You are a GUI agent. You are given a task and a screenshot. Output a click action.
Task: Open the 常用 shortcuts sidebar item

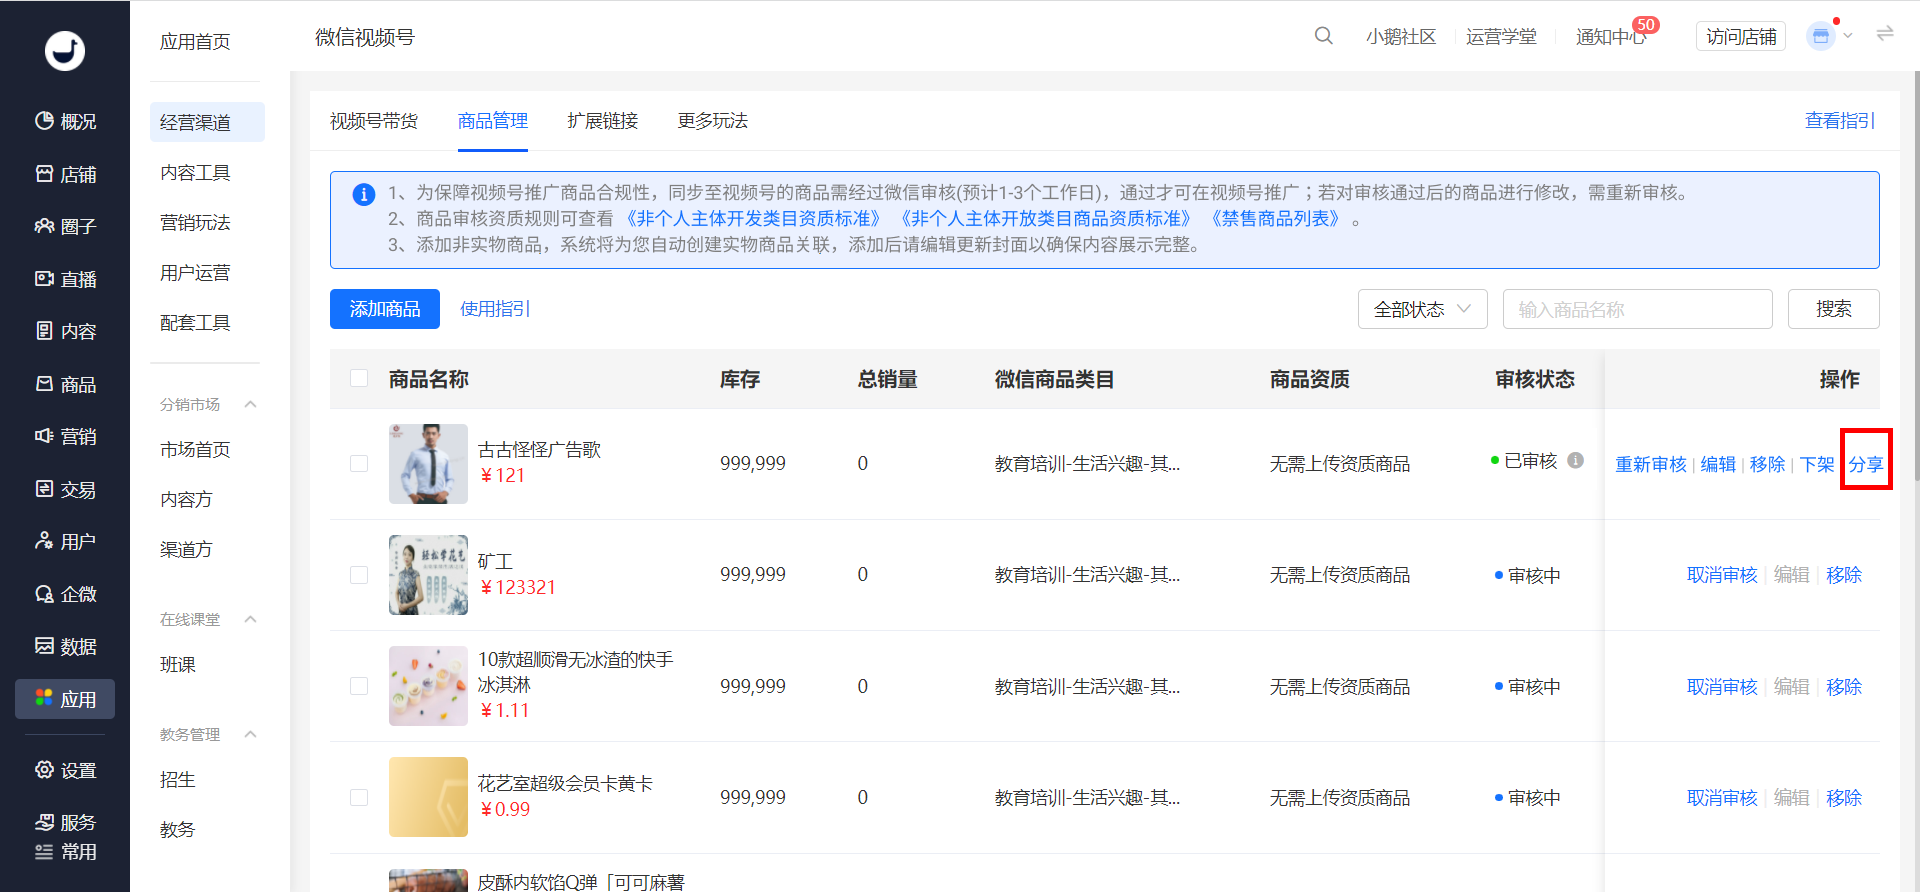[65, 852]
